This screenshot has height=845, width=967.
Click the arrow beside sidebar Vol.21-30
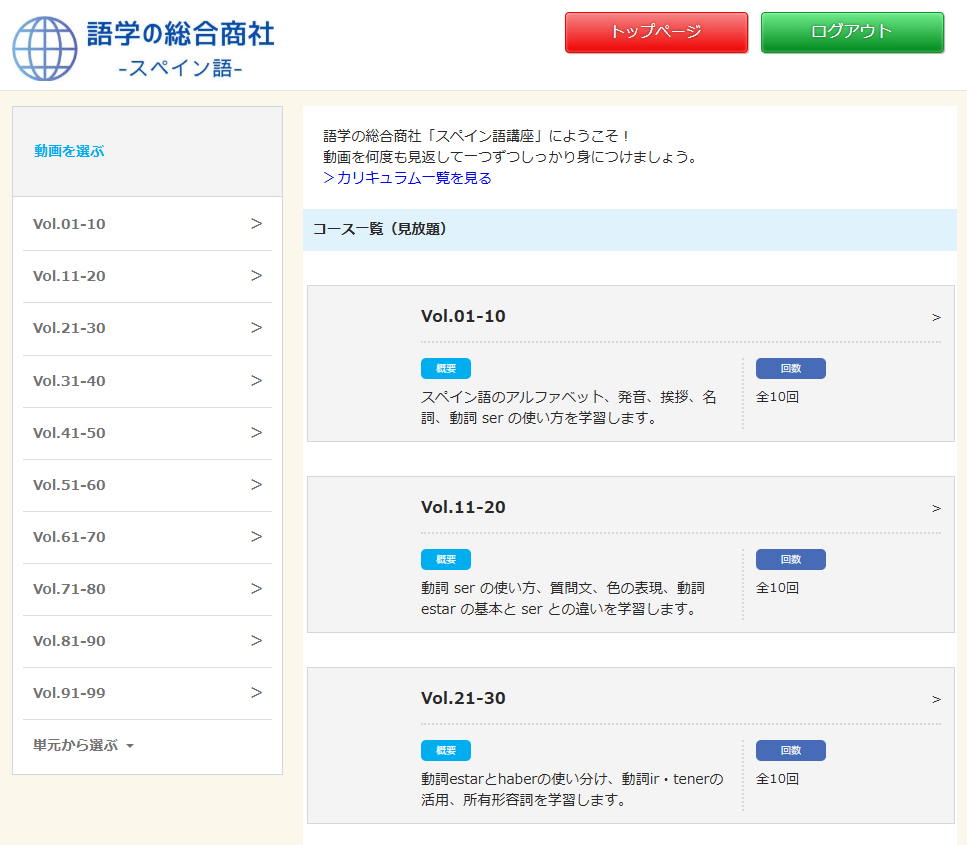[x=256, y=328]
